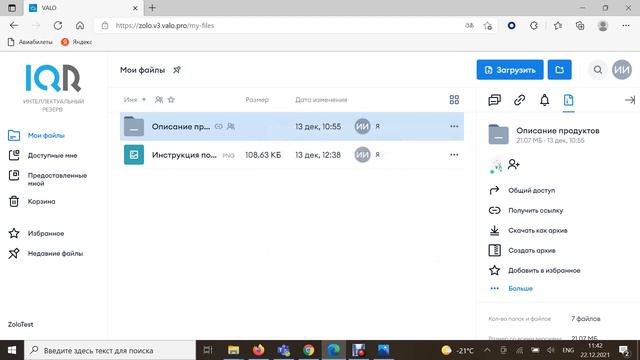
Task: Open browser settings and more menu
Action: pos(626,26)
